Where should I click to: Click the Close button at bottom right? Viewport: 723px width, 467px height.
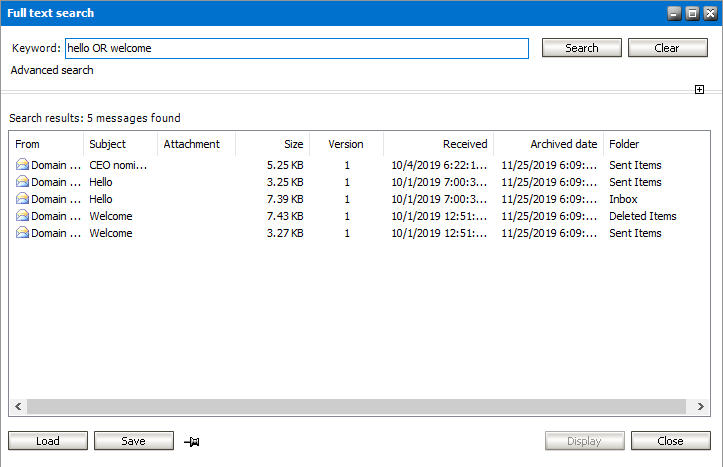click(x=670, y=441)
